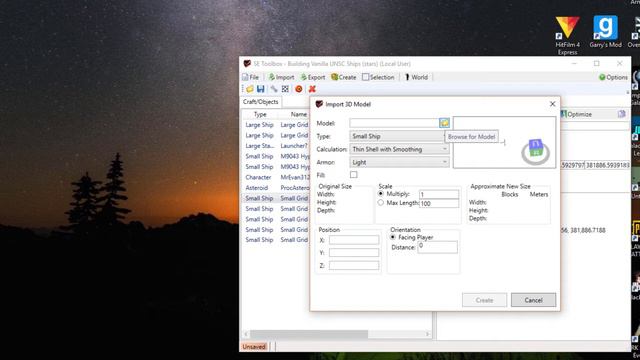
Task: Click the icon right of Optimize
Action: click(x=621, y=114)
